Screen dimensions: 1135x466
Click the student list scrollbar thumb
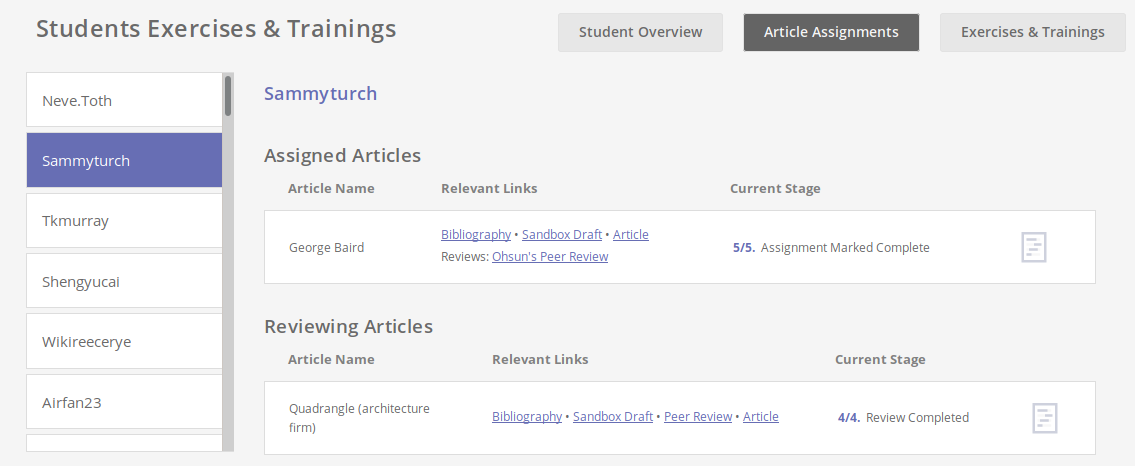[228, 96]
